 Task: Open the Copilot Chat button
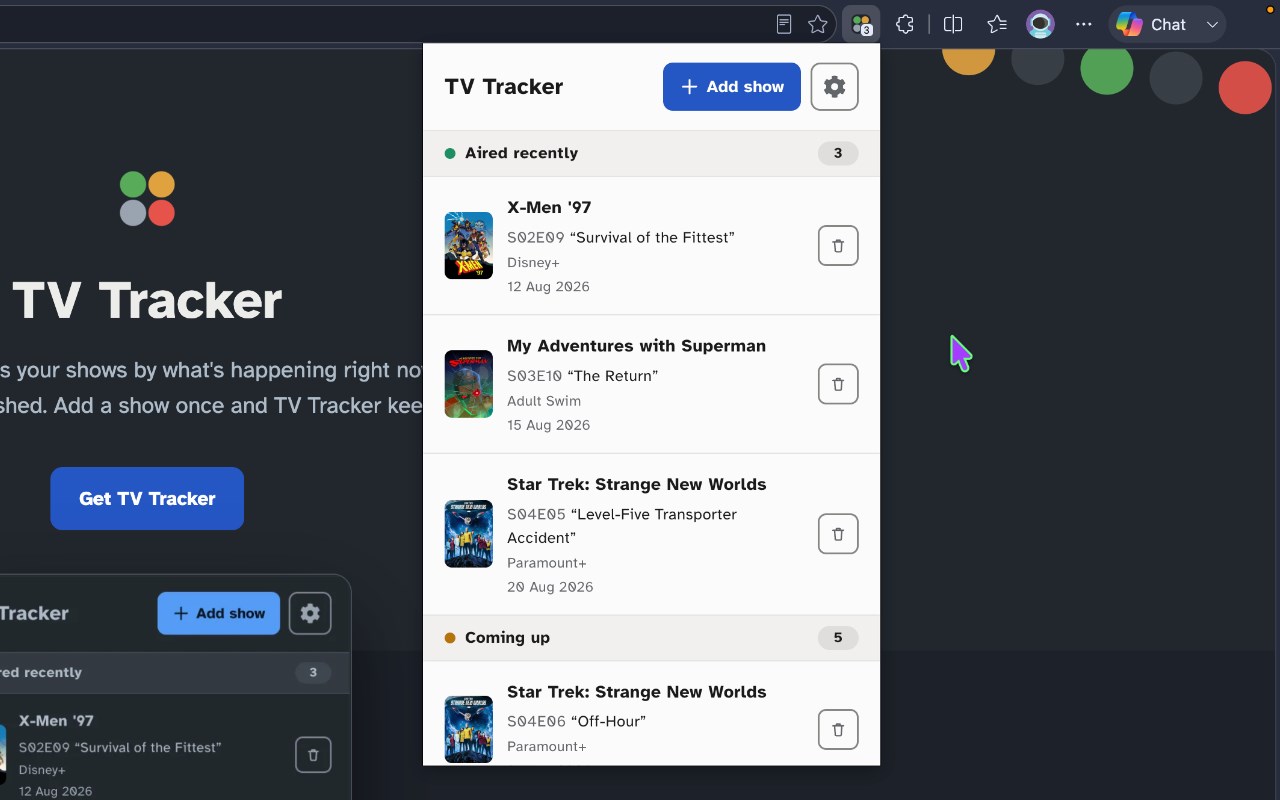click(1151, 25)
